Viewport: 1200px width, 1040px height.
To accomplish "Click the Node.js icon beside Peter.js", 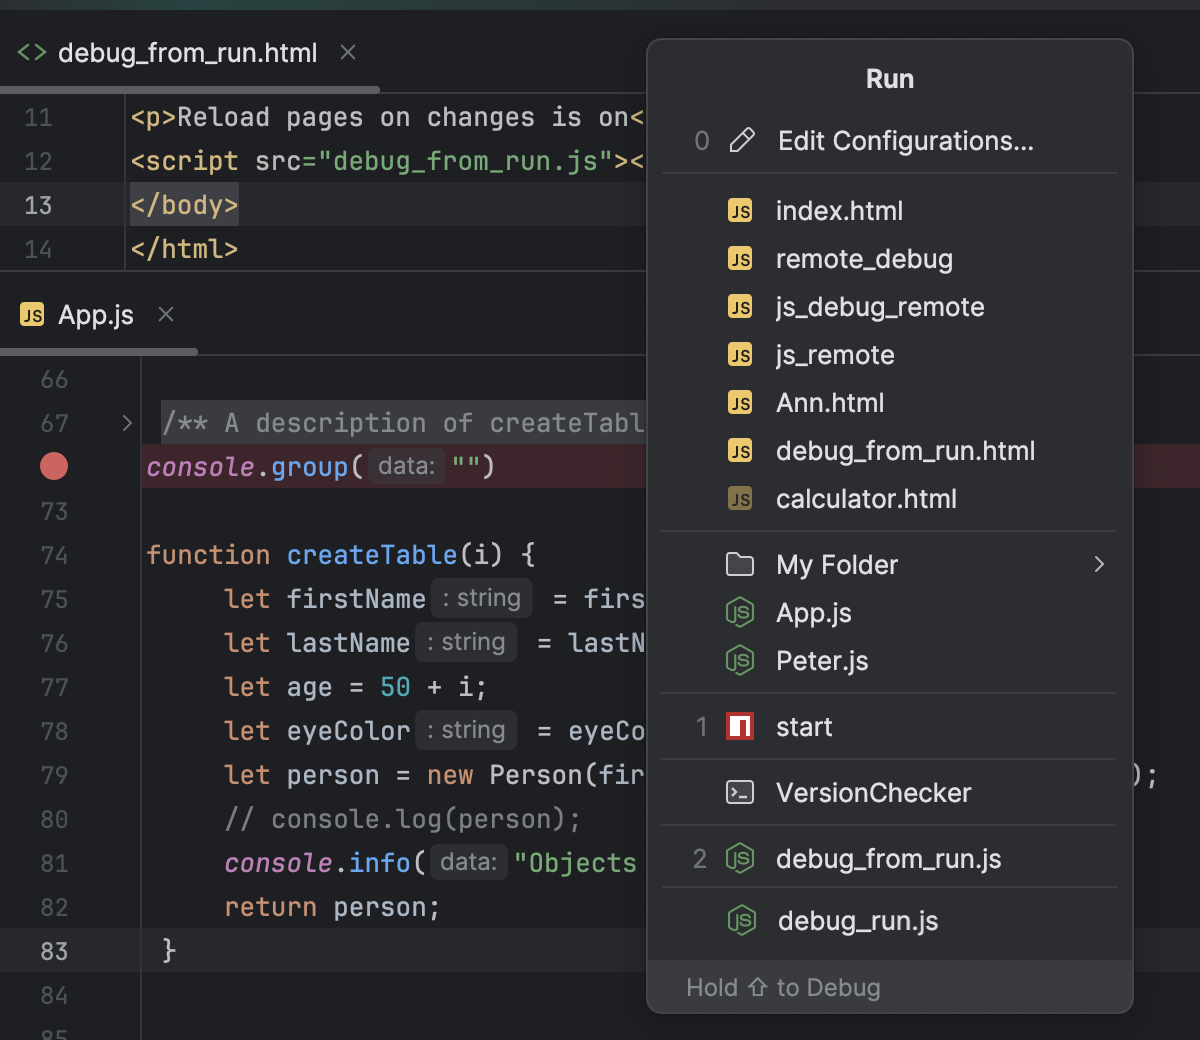I will (x=740, y=661).
